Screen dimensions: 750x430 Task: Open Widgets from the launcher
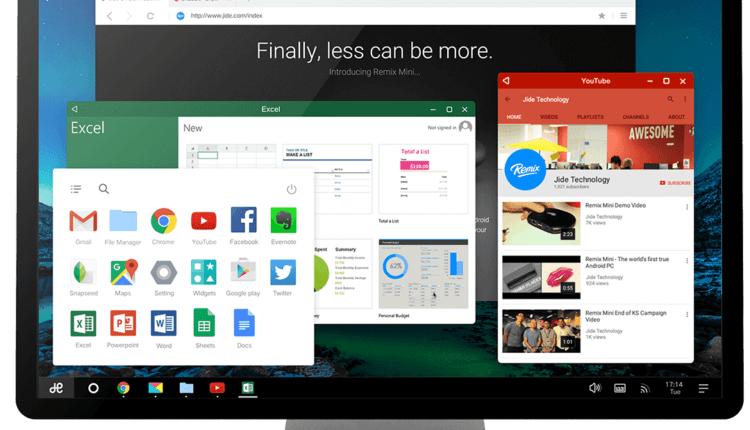(x=204, y=272)
